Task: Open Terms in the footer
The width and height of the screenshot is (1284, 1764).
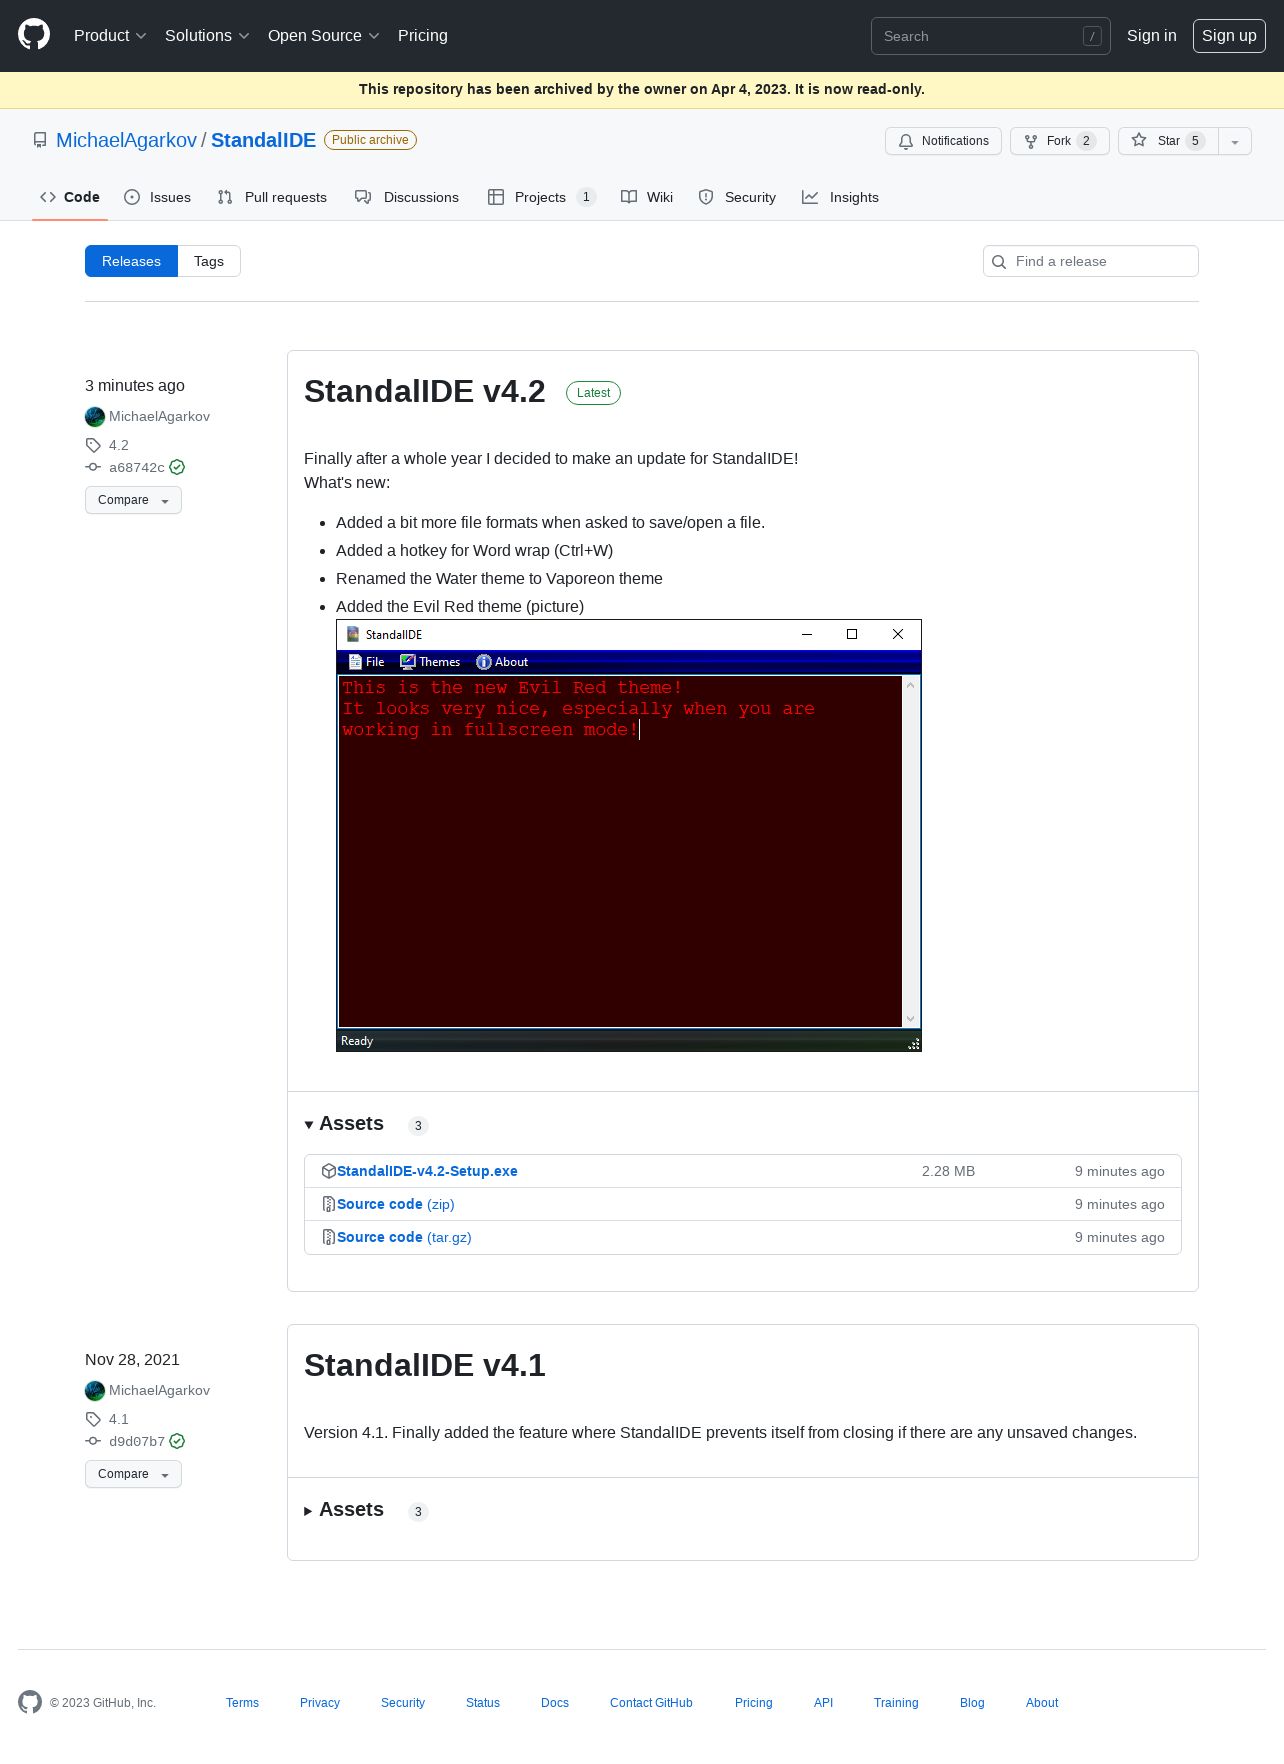Action: pyautogui.click(x=242, y=1703)
